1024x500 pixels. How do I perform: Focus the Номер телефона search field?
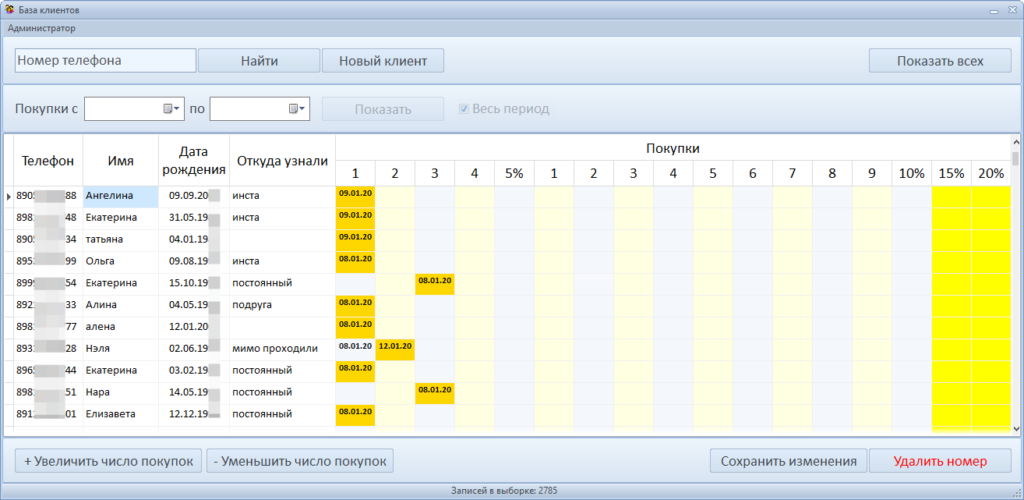(105, 60)
